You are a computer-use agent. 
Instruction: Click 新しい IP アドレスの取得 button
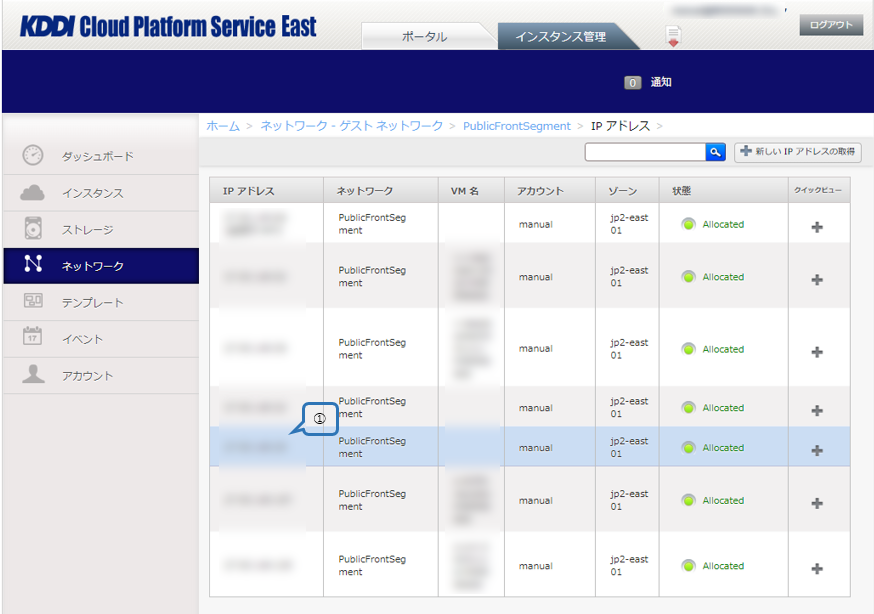point(798,152)
